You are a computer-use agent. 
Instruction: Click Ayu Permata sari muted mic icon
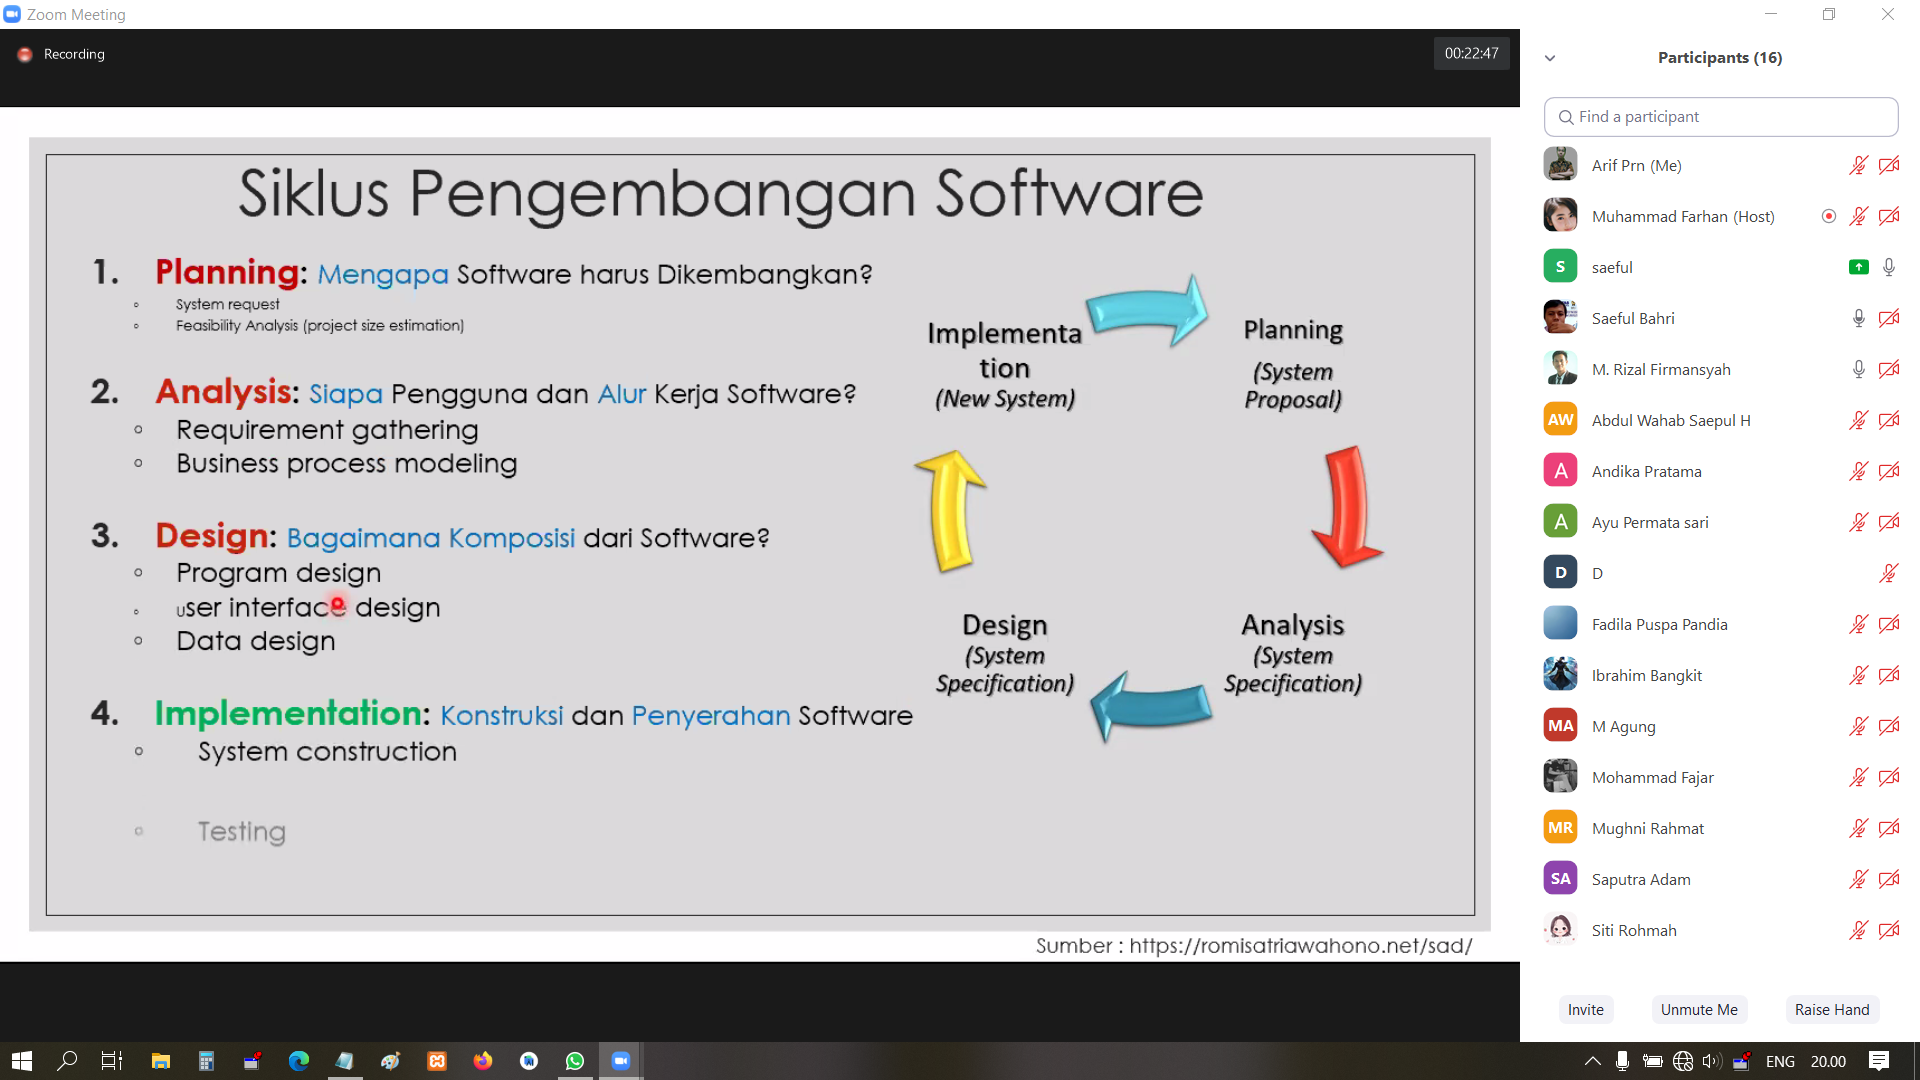[x=1858, y=522]
